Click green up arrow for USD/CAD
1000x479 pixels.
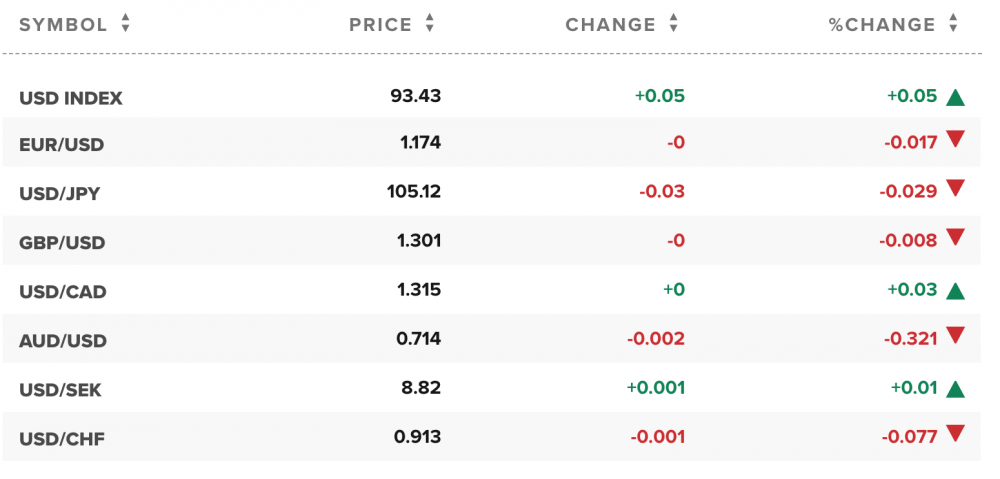coord(955,291)
